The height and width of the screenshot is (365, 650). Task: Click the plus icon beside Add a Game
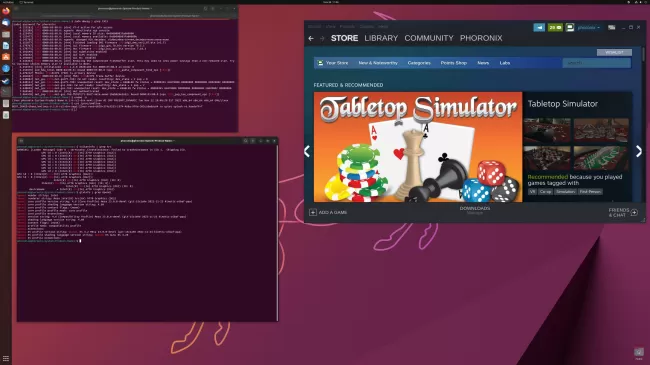(313, 212)
